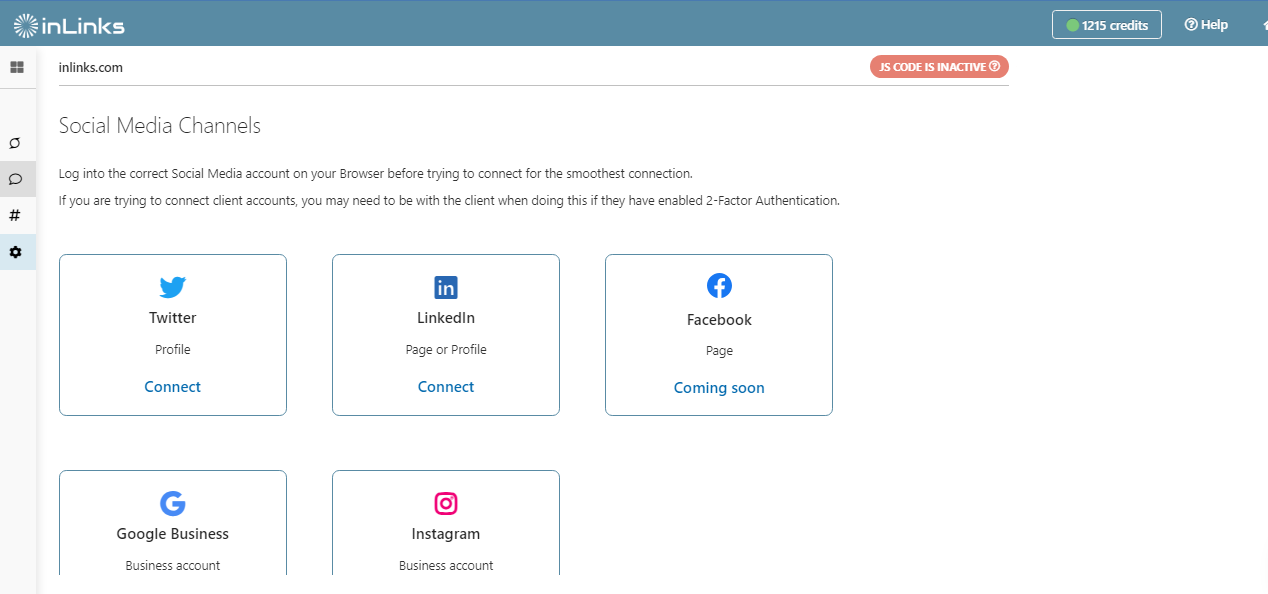1268x594 pixels.
Task: Click the question mark on JS code badge
Action: click(x=994, y=67)
